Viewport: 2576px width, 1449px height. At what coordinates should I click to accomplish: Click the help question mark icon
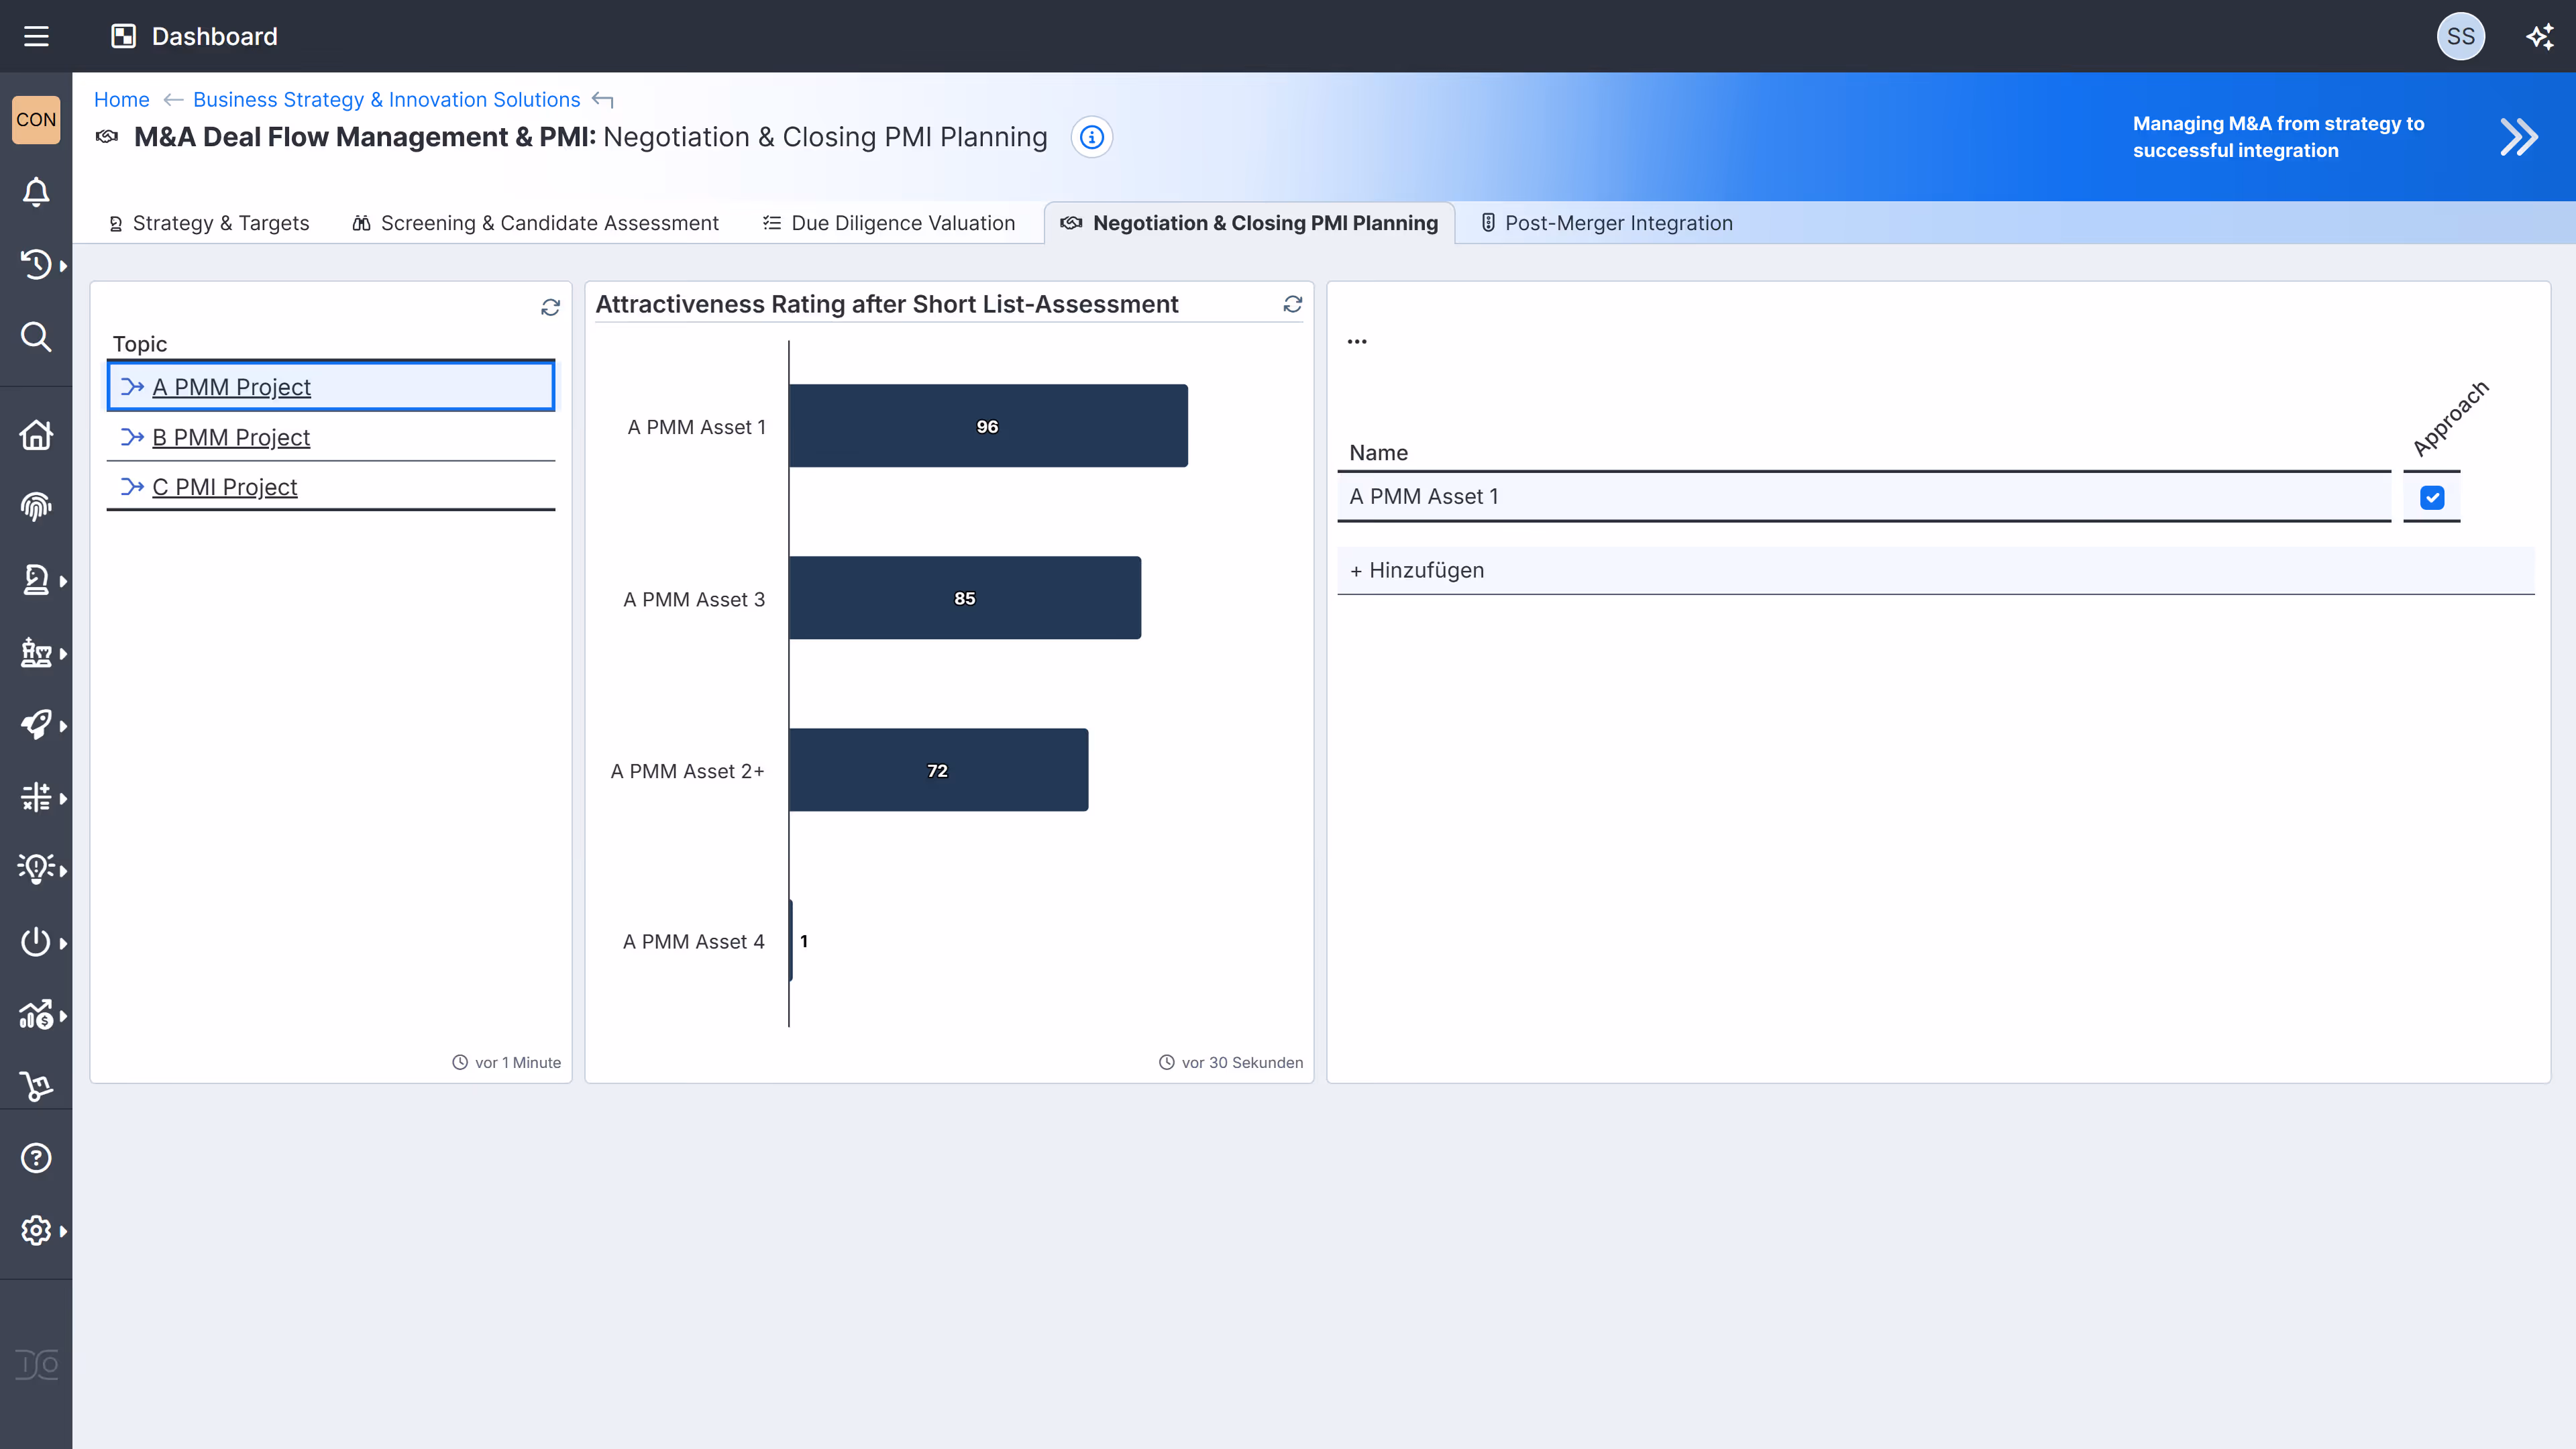click(36, 1157)
